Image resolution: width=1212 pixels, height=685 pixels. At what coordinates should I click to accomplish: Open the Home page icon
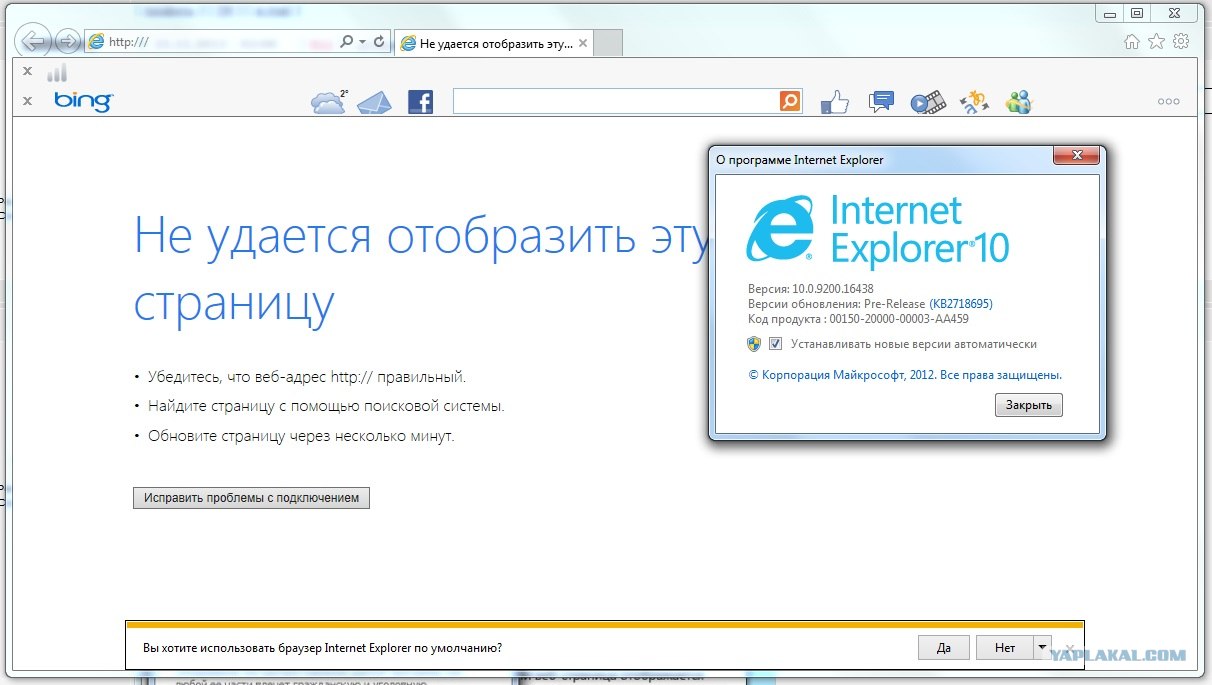click(x=1132, y=42)
